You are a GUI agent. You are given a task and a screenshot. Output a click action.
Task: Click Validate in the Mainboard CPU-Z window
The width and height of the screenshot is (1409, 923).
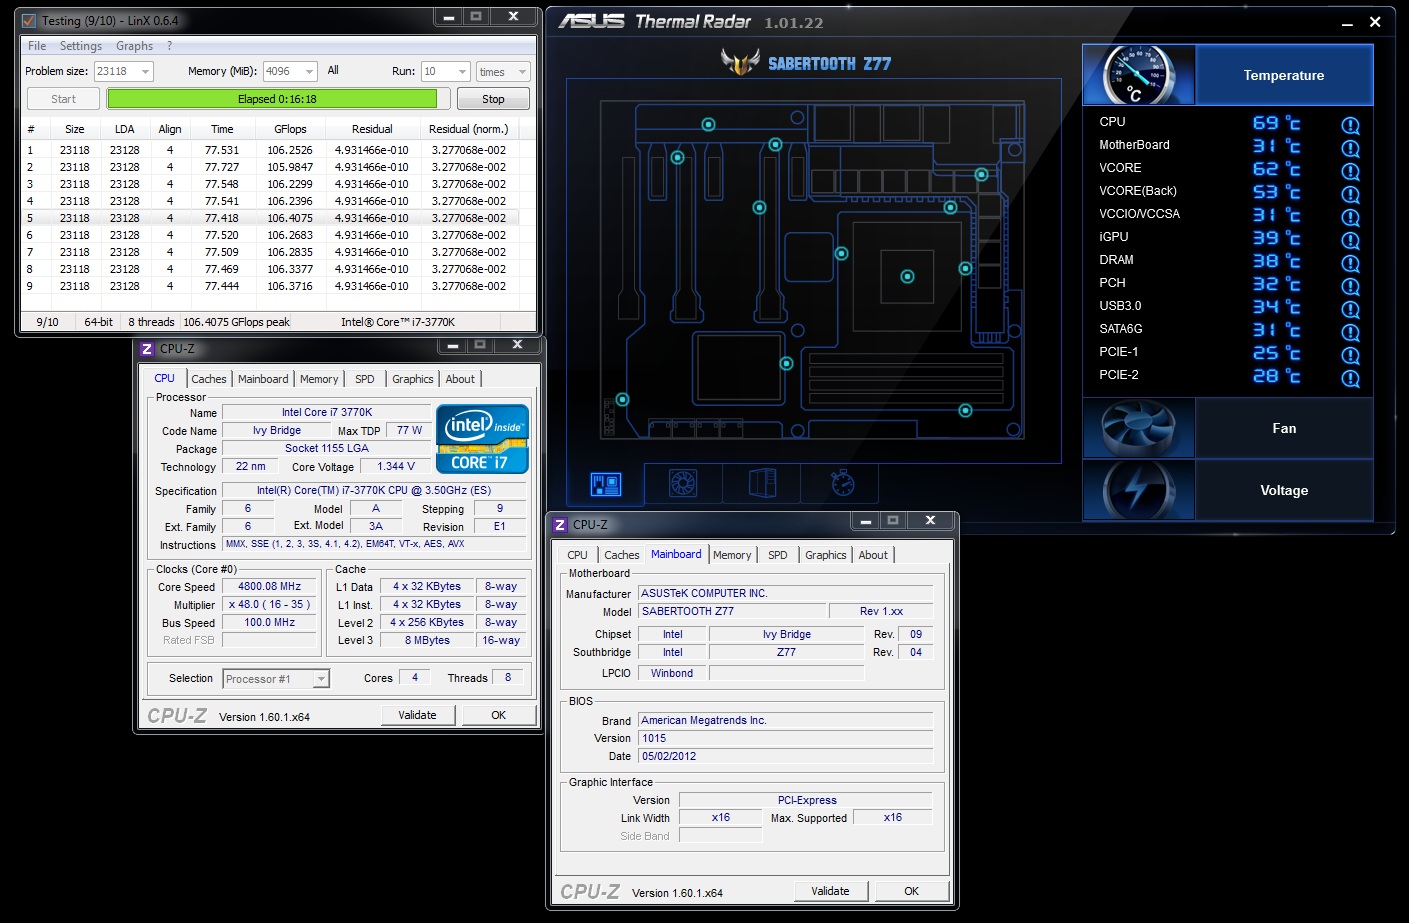click(830, 891)
